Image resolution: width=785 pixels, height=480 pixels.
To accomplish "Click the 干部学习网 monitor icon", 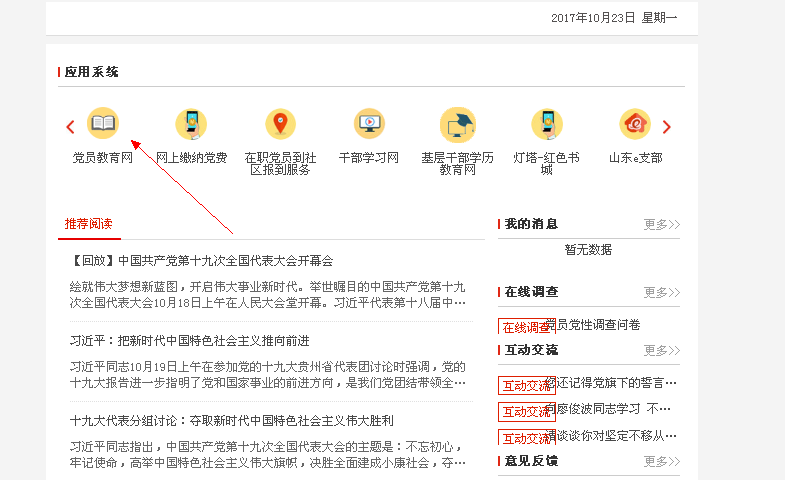I will (369, 124).
